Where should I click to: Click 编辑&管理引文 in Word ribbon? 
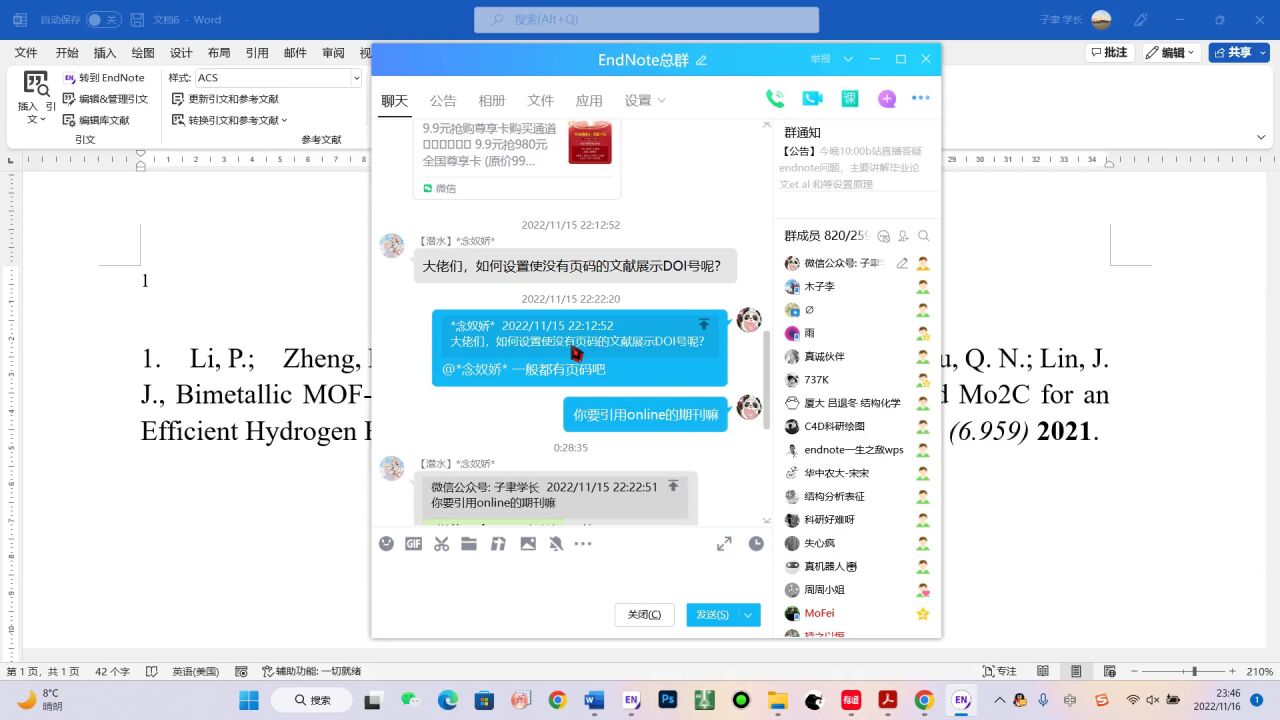click(105, 99)
